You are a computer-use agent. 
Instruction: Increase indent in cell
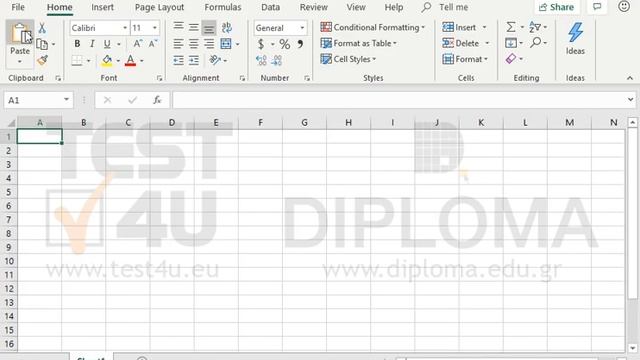tap(193, 60)
